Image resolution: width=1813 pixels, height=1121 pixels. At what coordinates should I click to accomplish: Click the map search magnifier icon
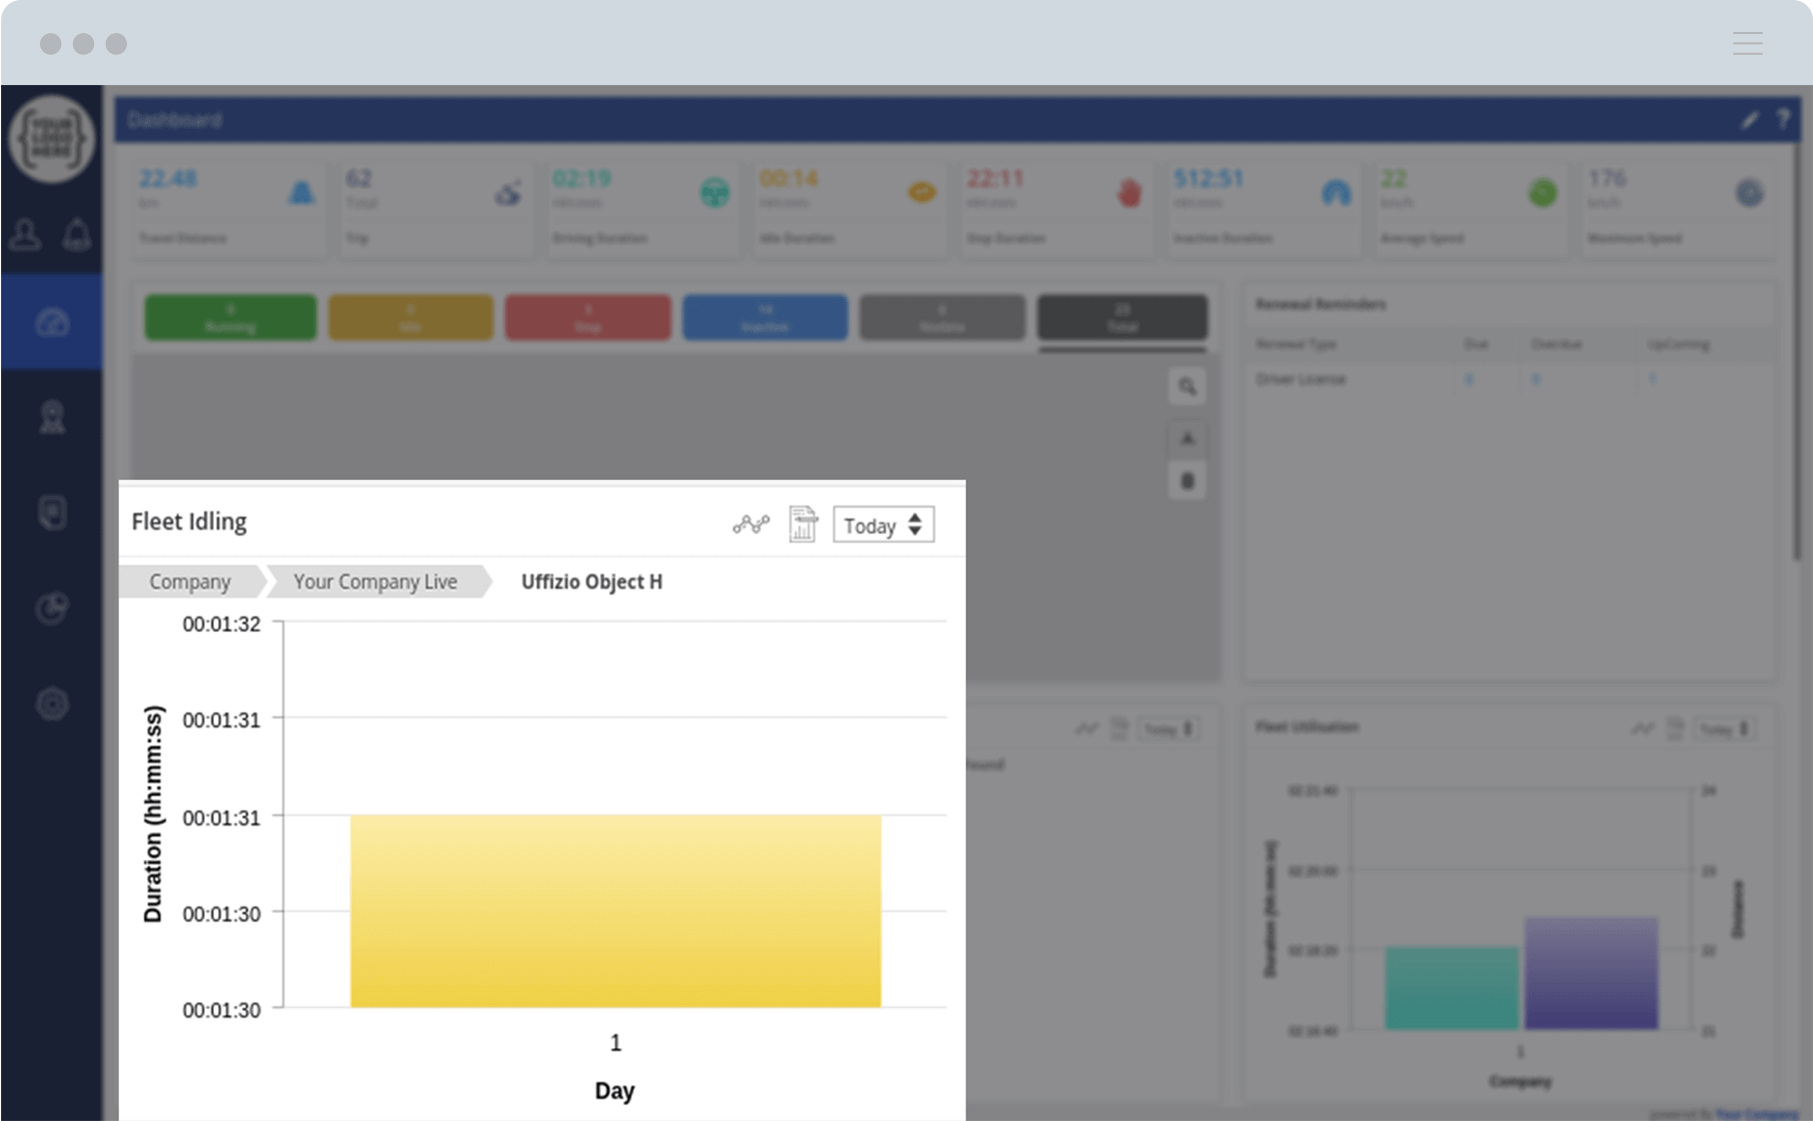1187,387
